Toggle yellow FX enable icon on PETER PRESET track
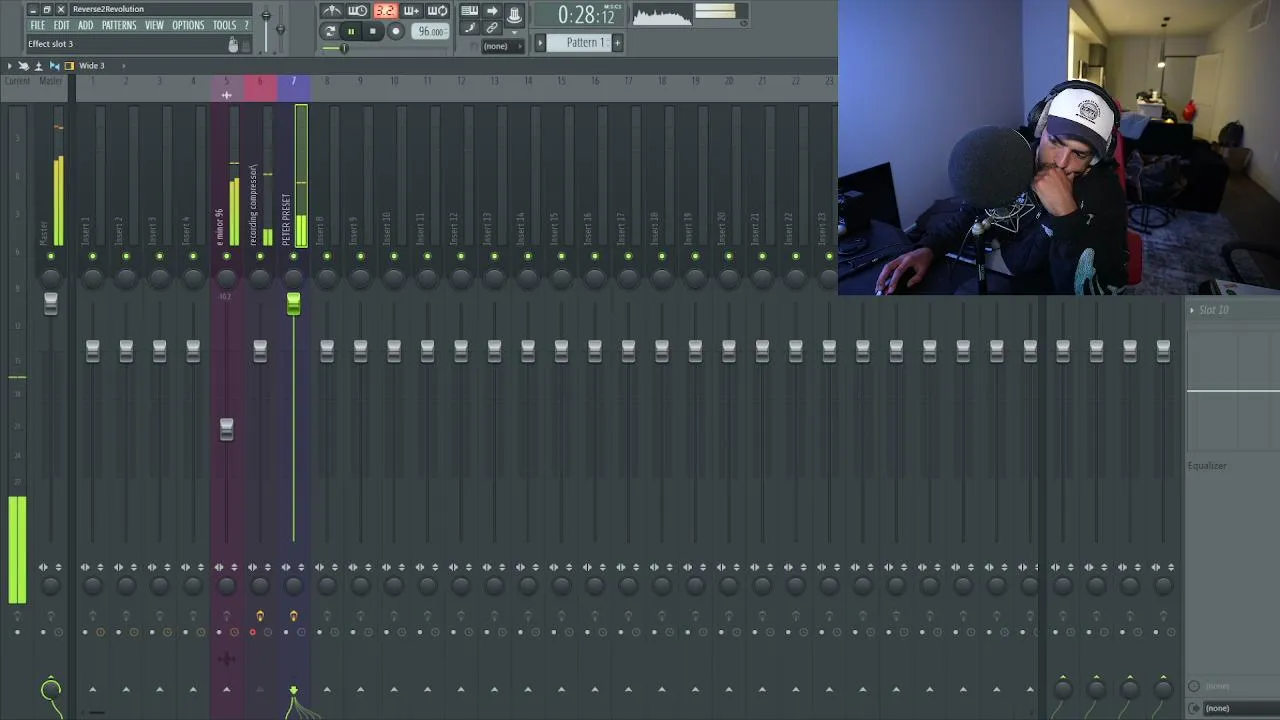Viewport: 1280px width, 720px height. [x=294, y=616]
